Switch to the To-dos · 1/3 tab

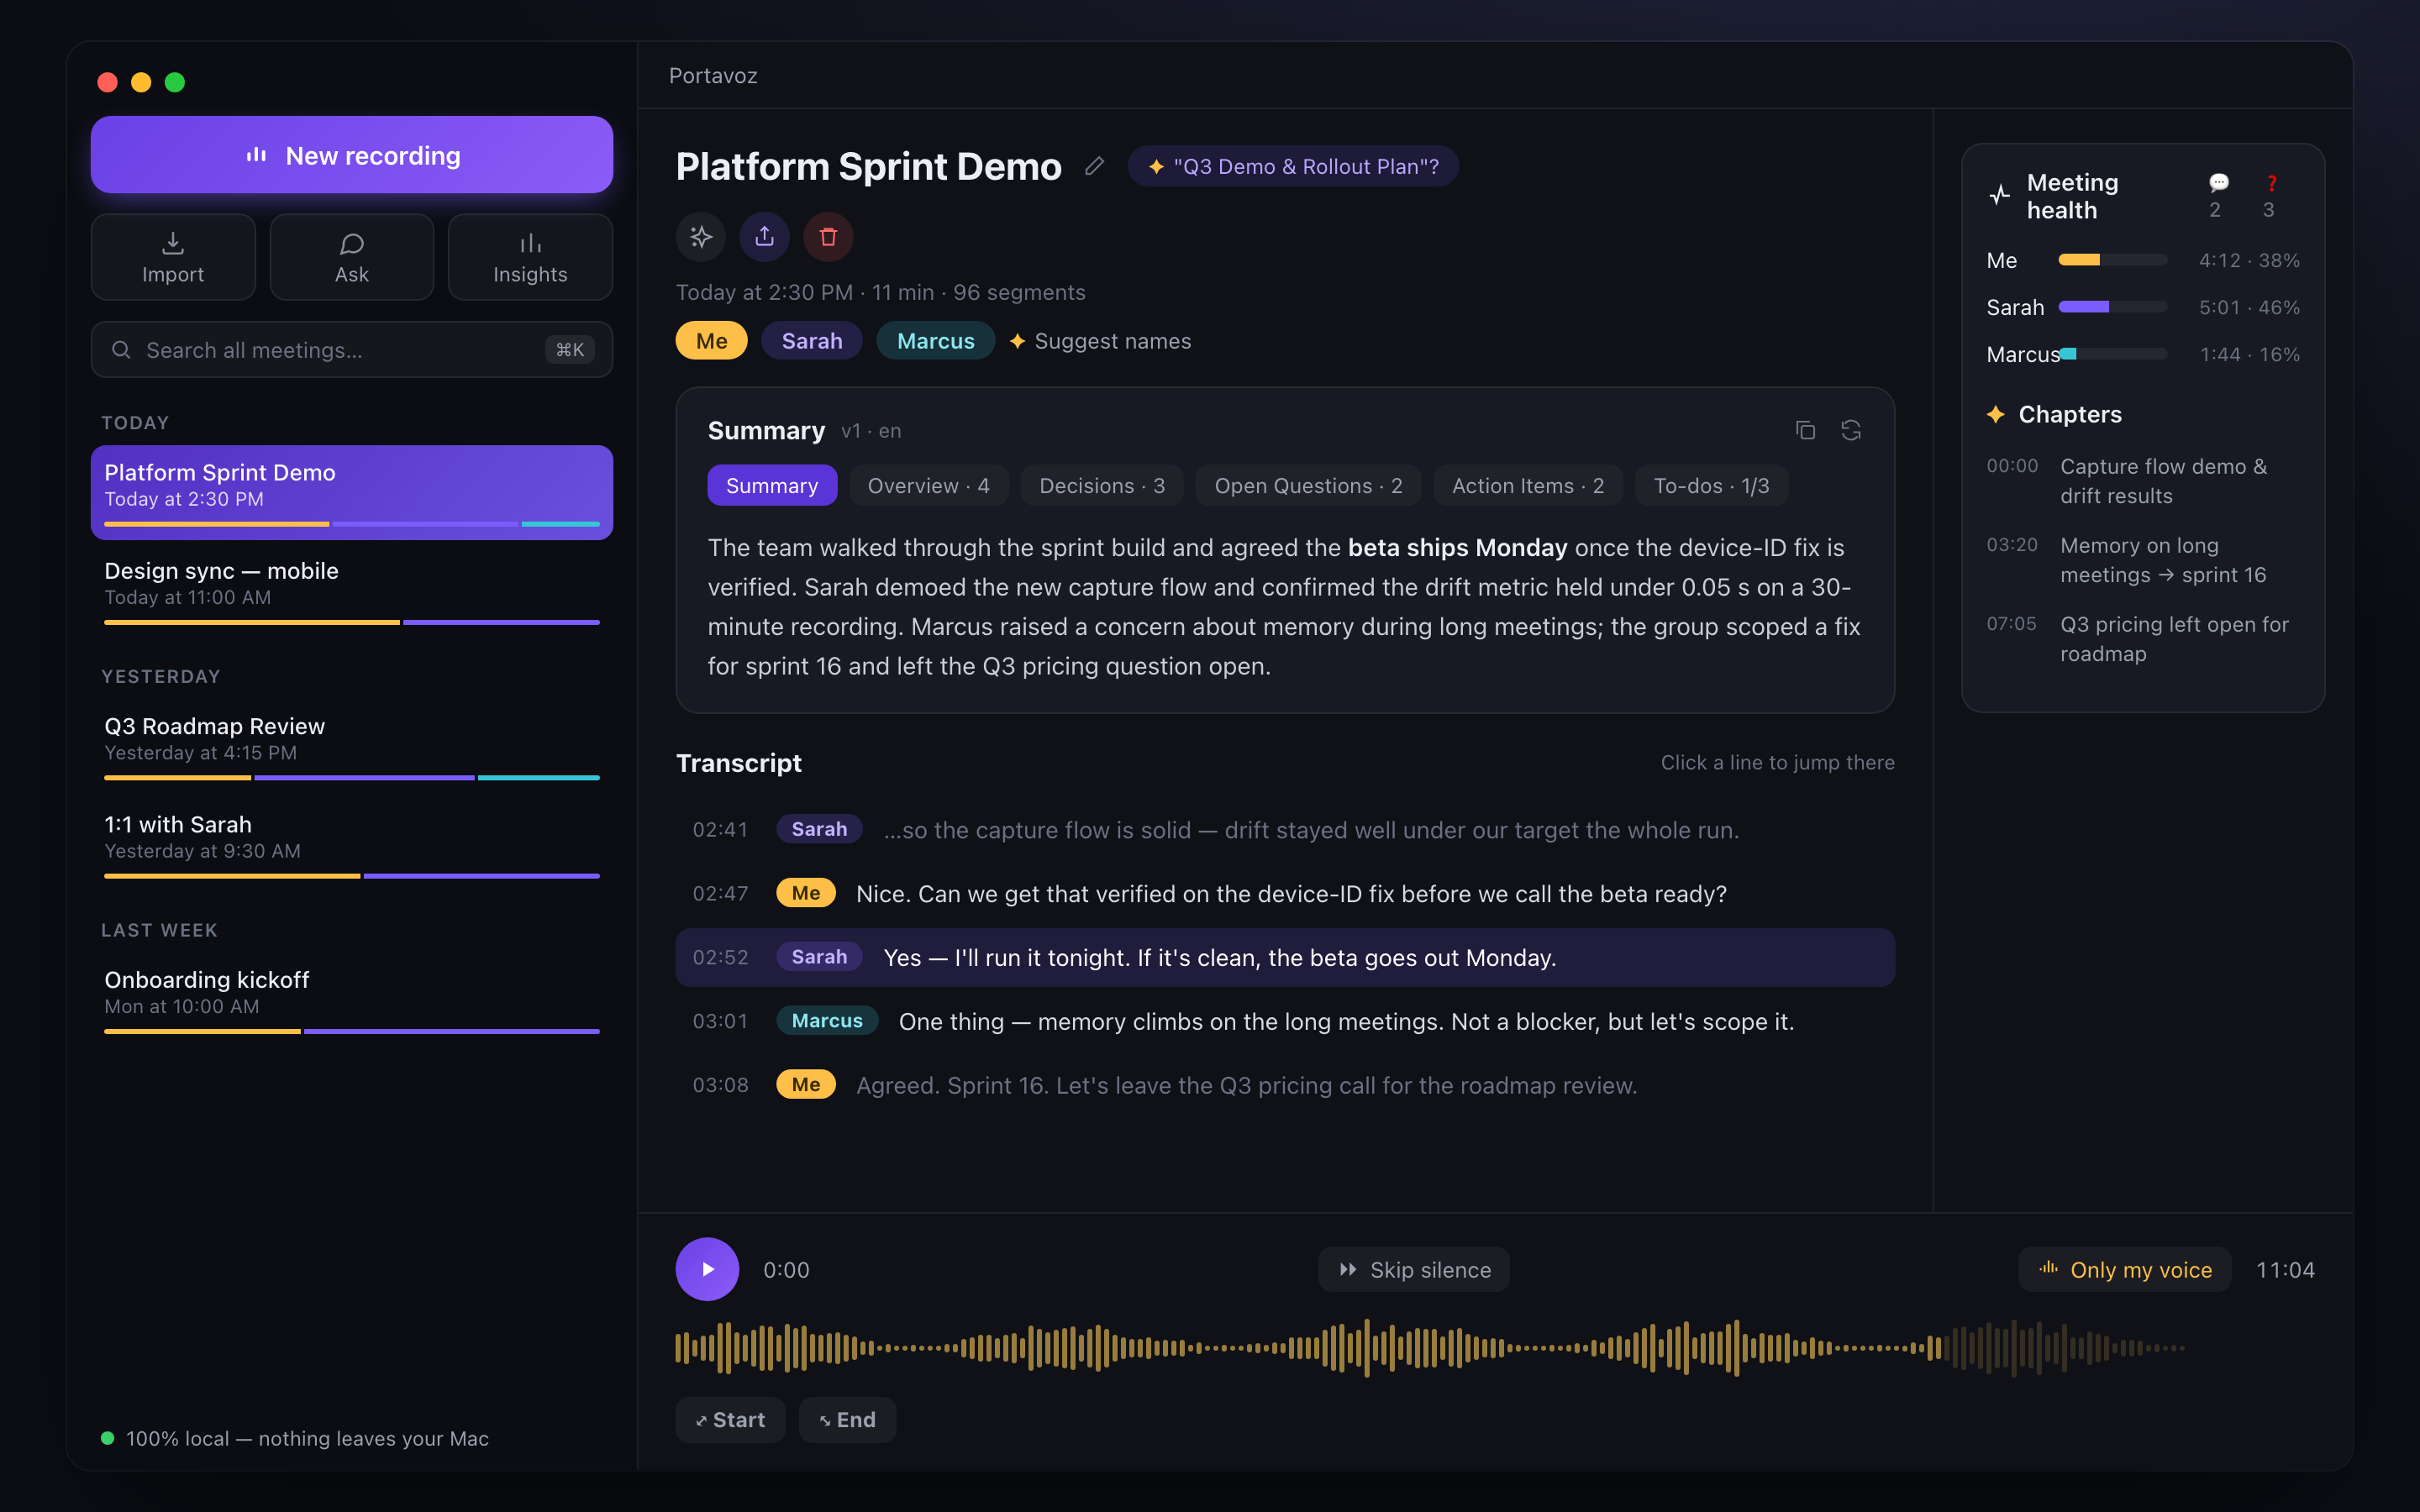pos(1711,486)
